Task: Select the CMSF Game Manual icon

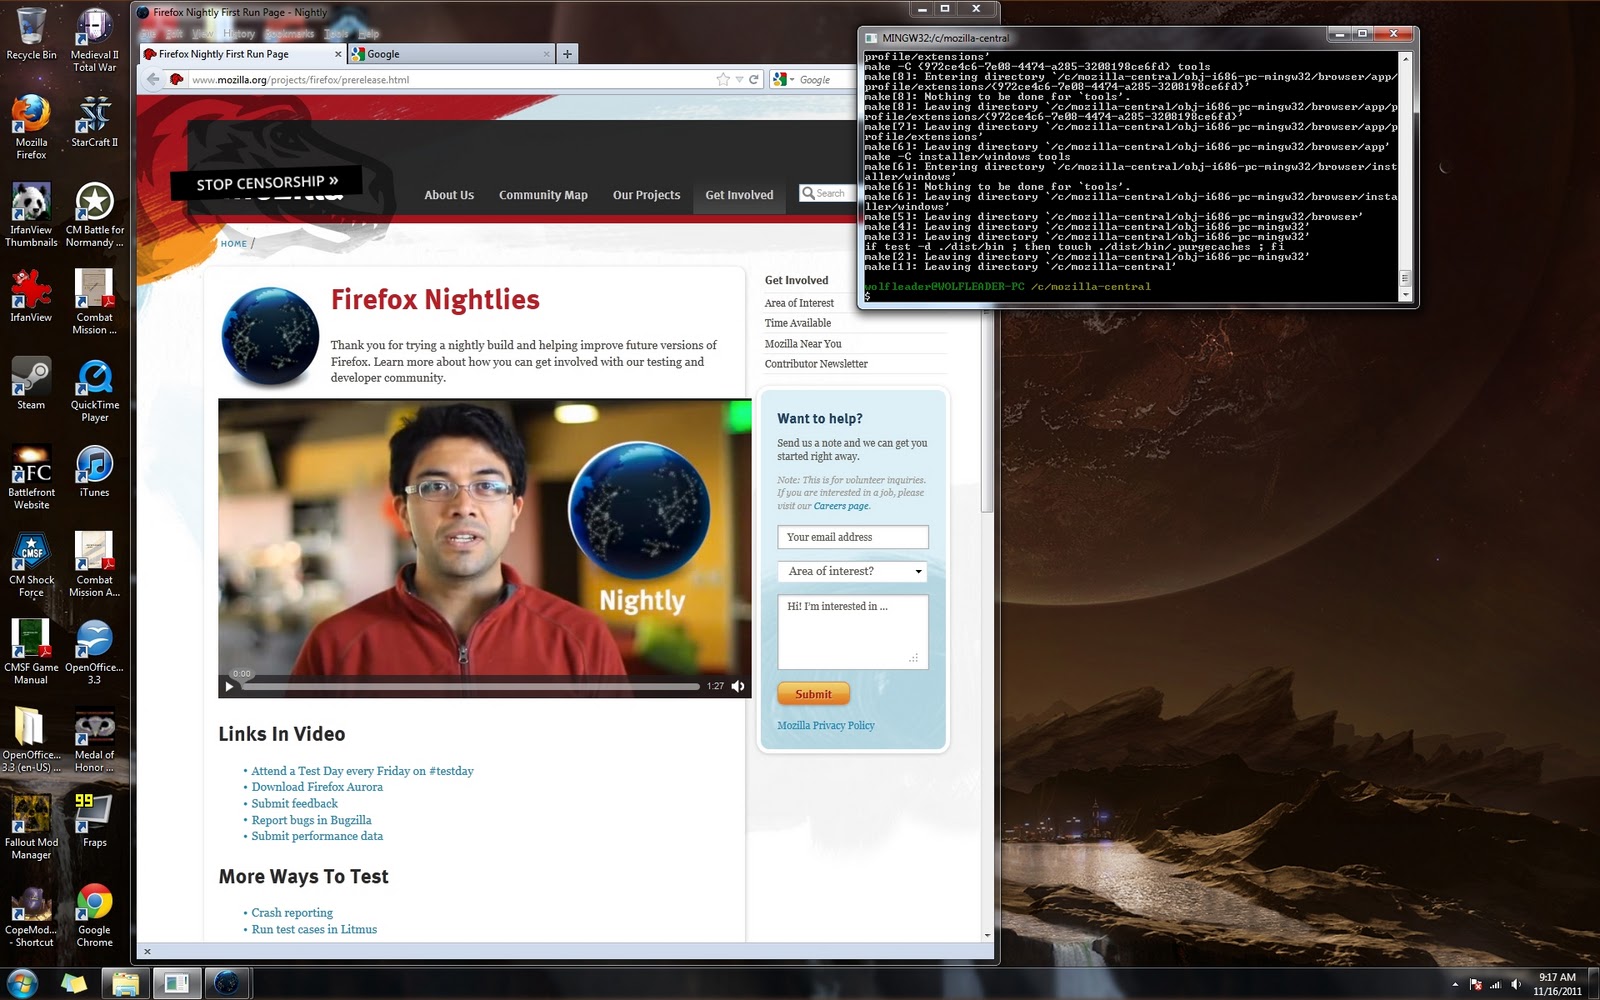Action: pos(31,652)
